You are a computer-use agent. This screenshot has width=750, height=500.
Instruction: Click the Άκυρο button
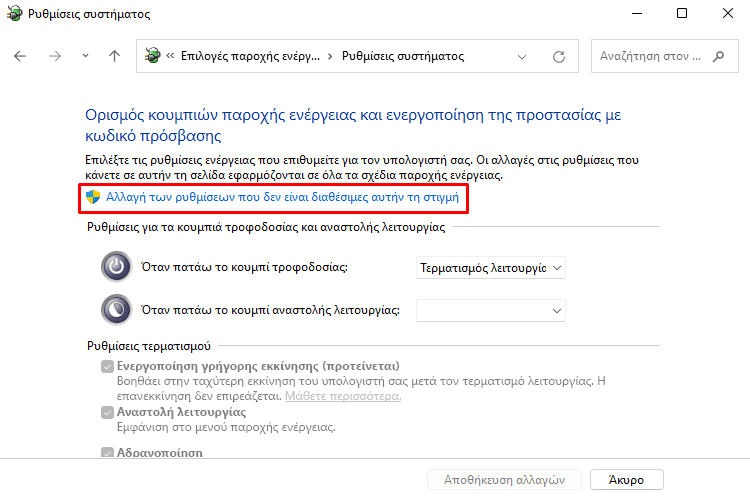(x=627, y=480)
